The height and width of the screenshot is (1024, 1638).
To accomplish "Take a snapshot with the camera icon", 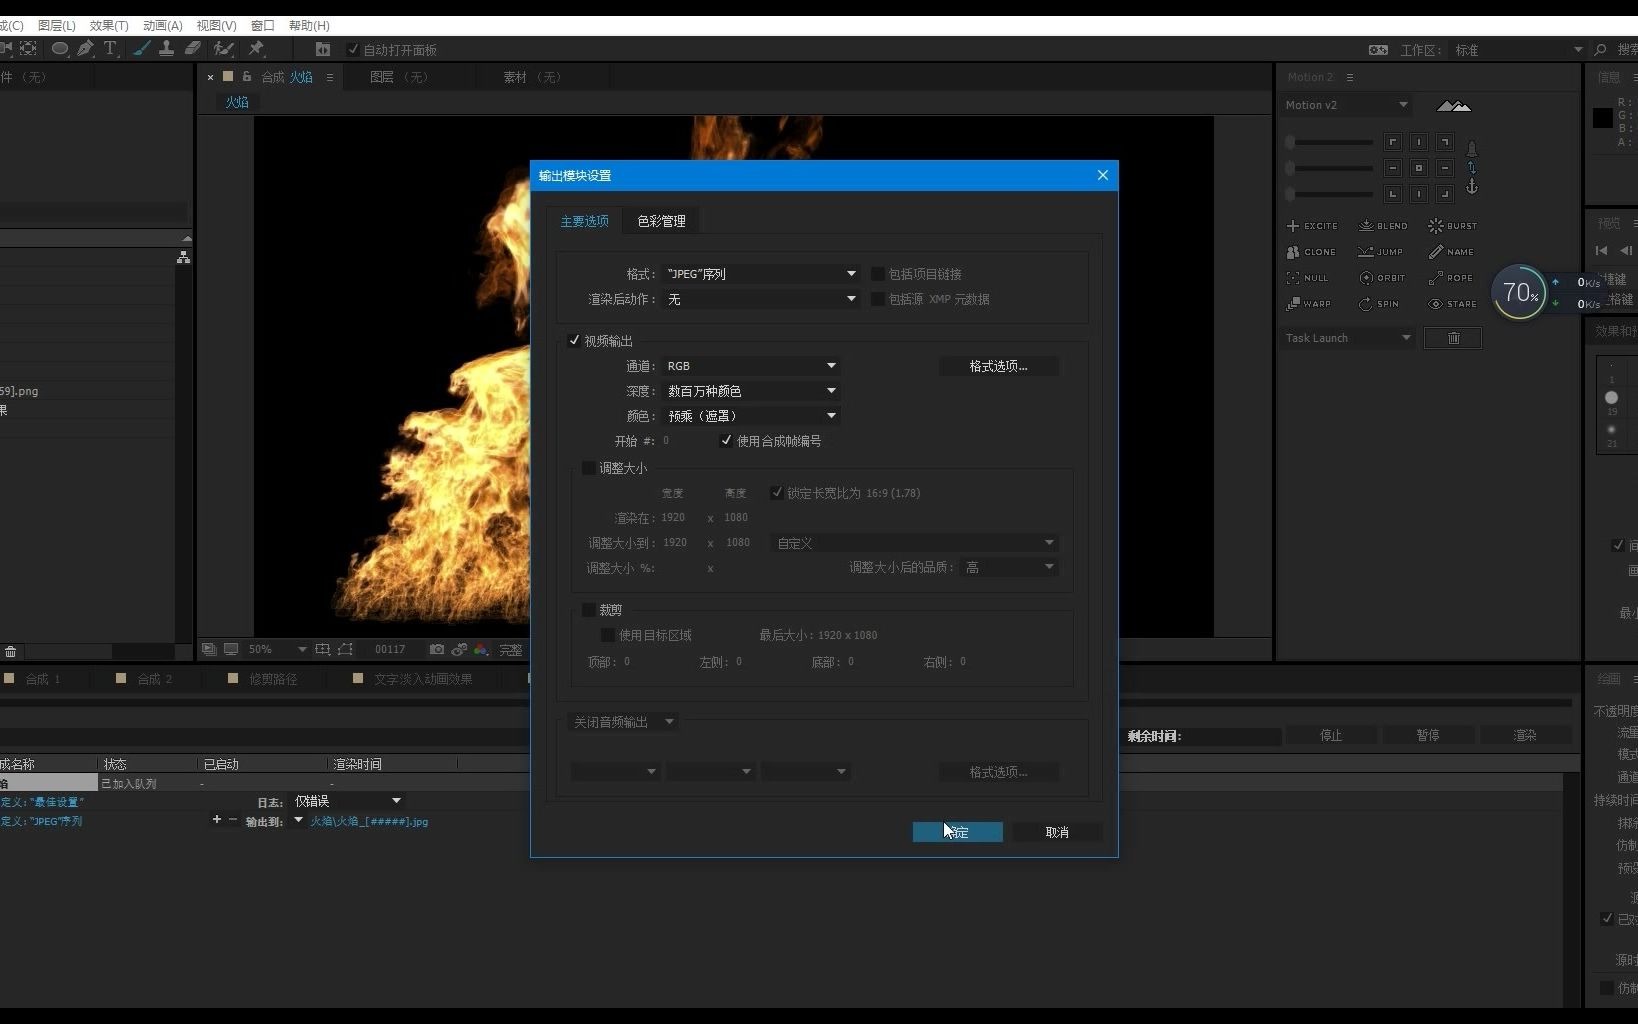I will (436, 650).
